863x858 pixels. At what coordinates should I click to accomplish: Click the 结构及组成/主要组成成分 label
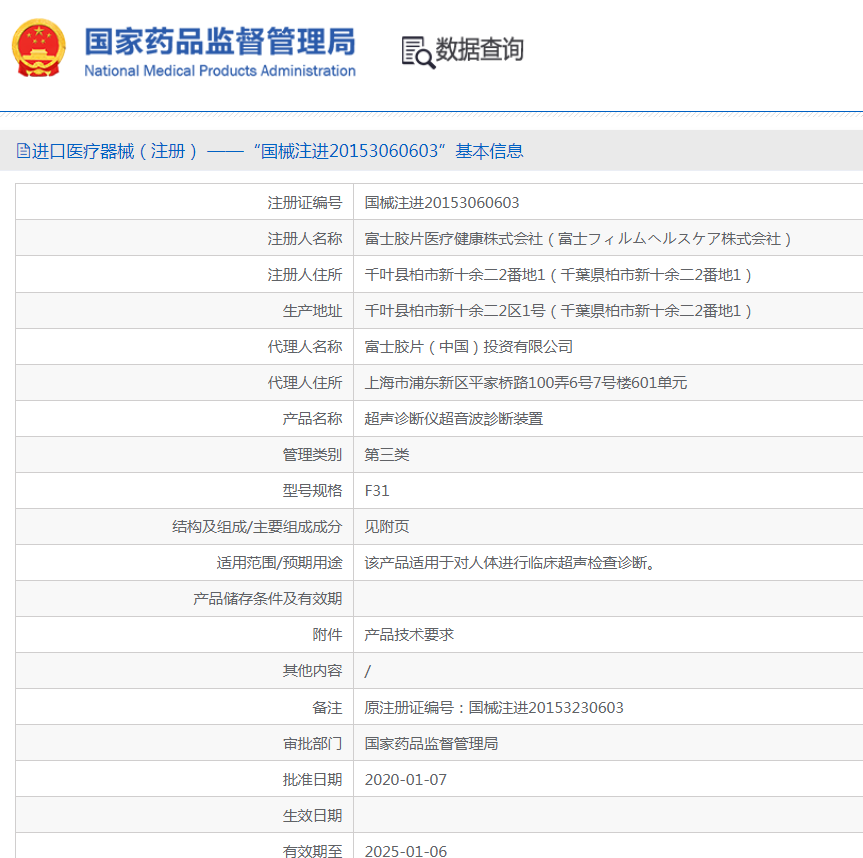click(x=257, y=527)
